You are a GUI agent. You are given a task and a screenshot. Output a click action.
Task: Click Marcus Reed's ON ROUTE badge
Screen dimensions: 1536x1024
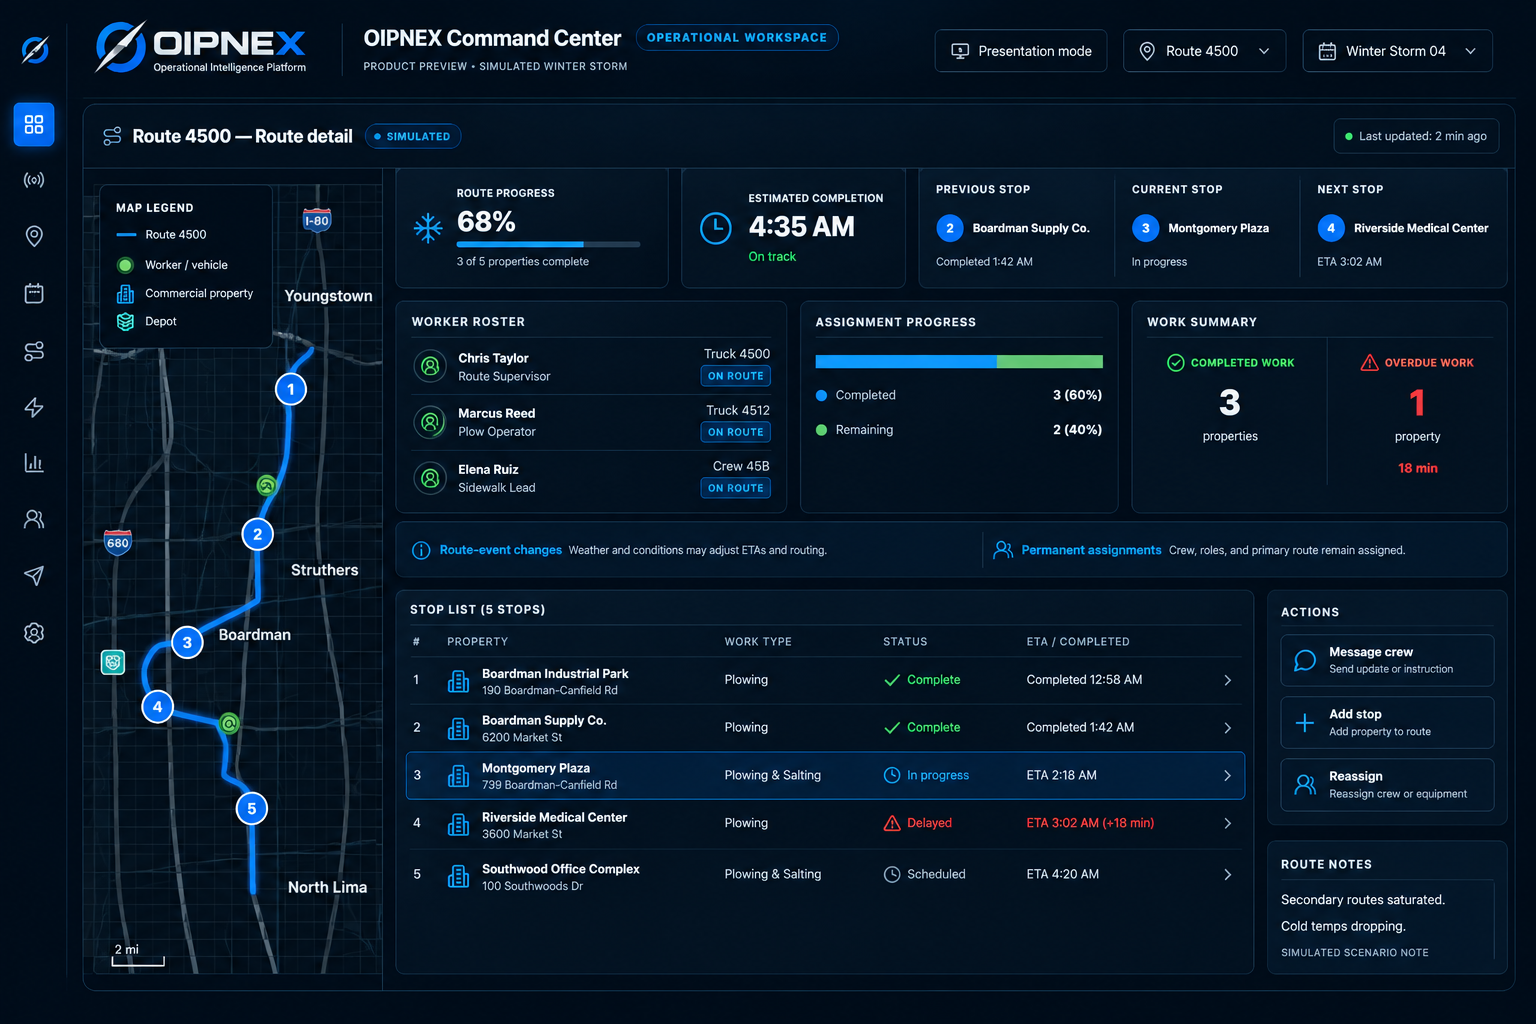coord(736,432)
